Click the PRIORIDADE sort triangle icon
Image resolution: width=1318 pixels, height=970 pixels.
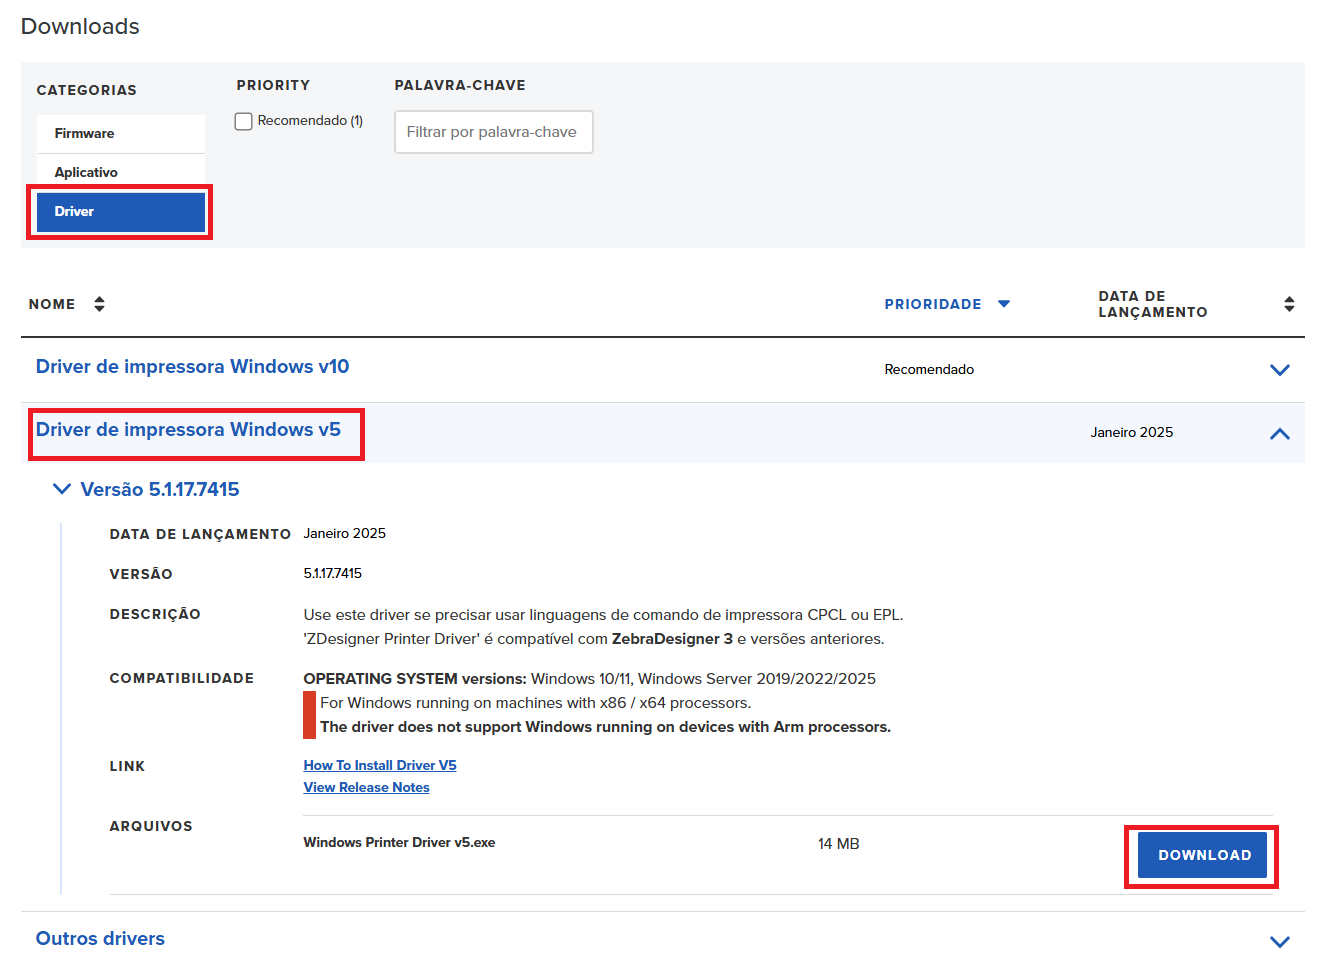click(x=1004, y=304)
